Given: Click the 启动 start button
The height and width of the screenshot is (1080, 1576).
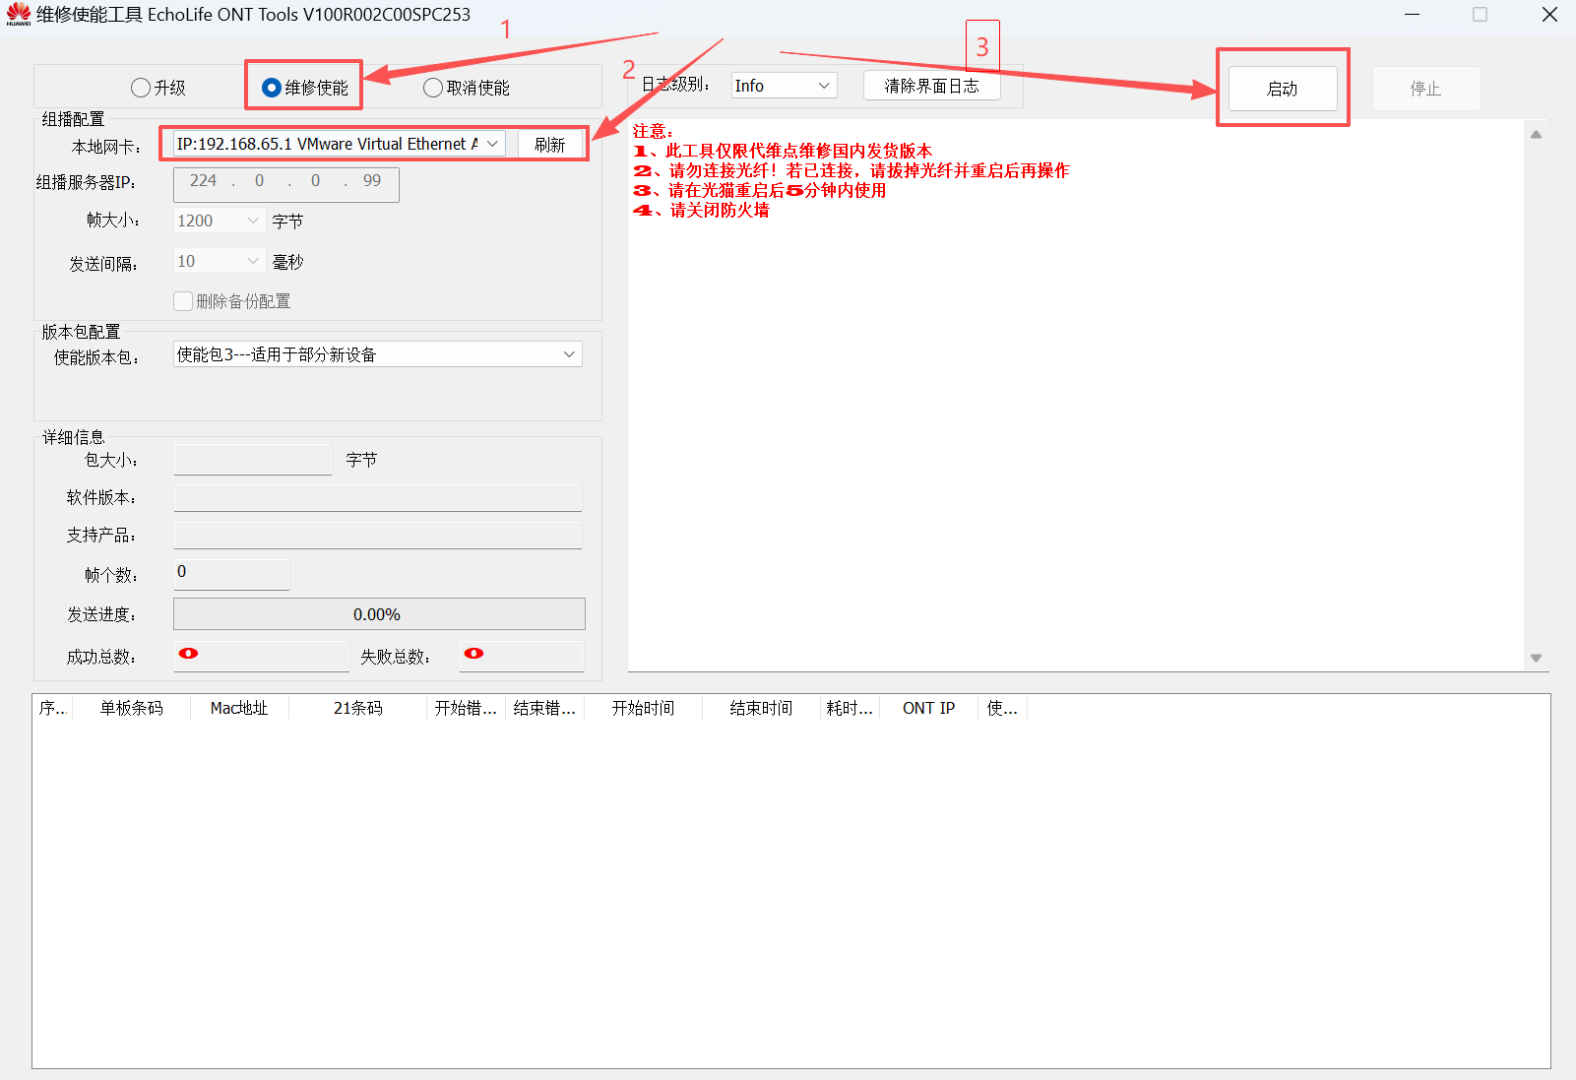Looking at the screenshot, I should [x=1282, y=88].
